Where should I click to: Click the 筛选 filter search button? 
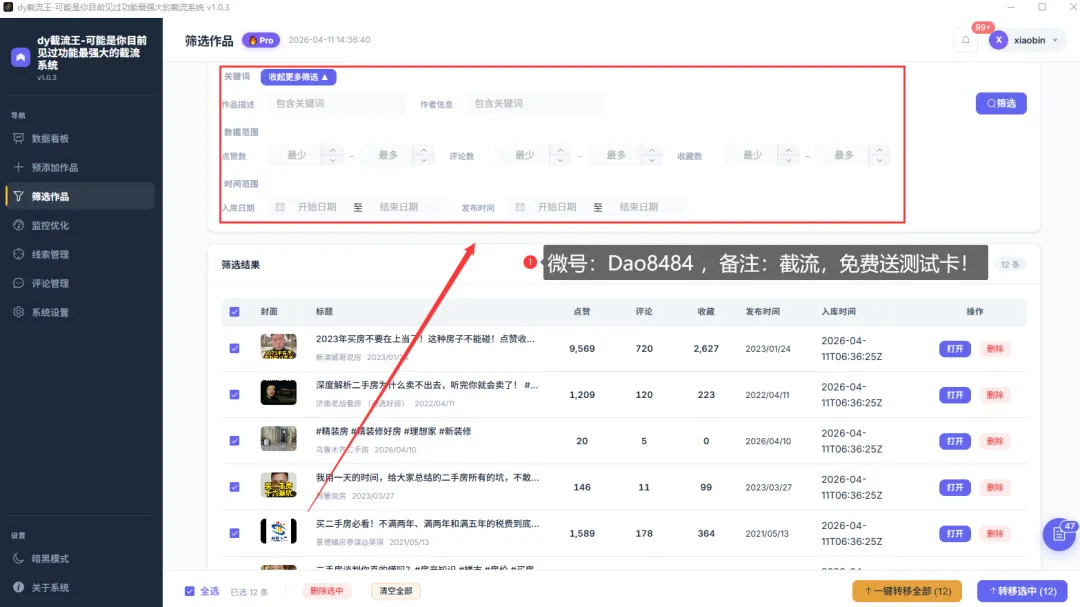coord(1000,103)
